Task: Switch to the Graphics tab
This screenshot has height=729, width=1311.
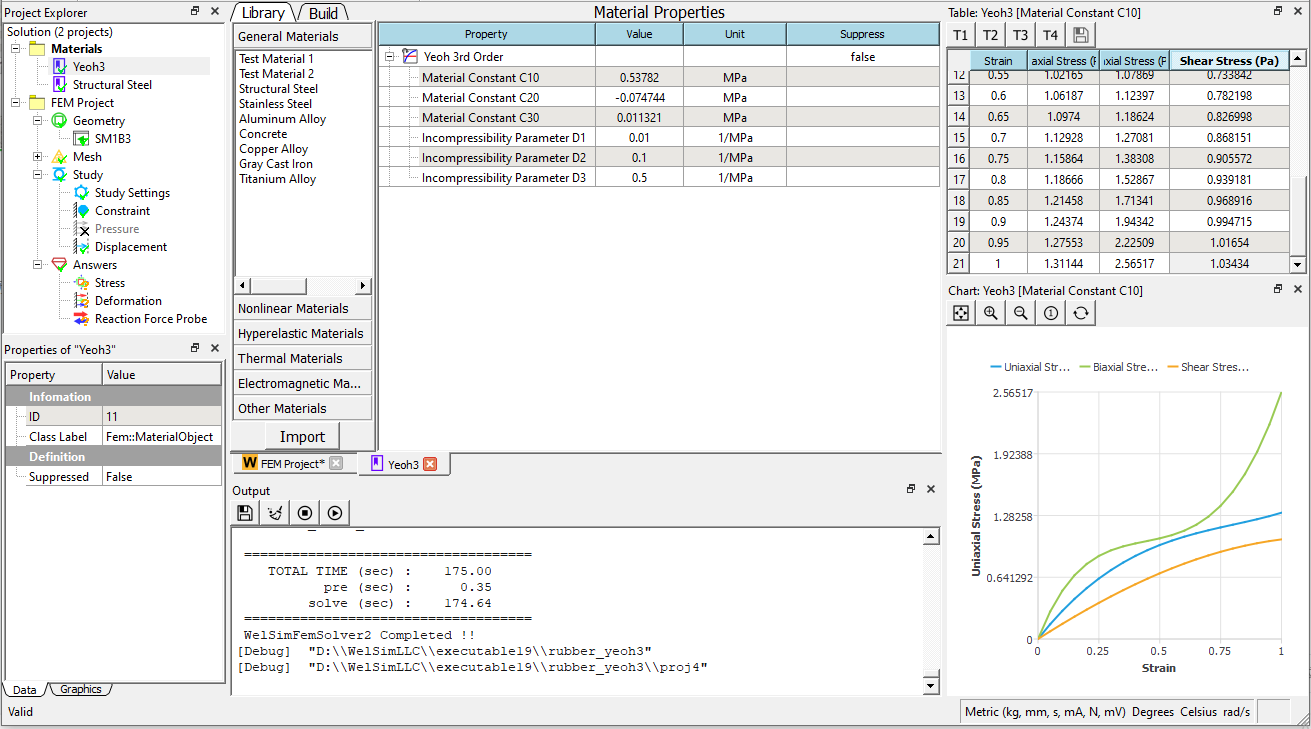Action: pyautogui.click(x=80, y=689)
